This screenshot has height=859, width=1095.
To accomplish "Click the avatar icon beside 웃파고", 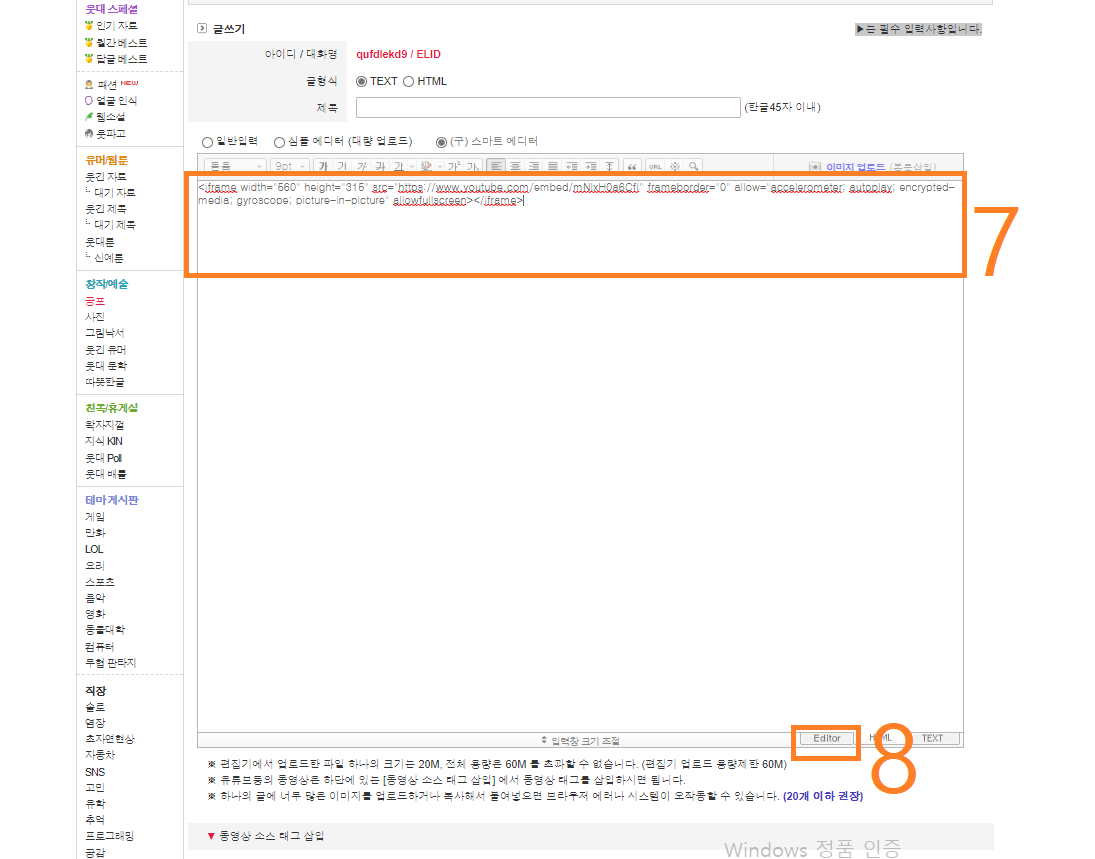I will pyautogui.click(x=89, y=133).
